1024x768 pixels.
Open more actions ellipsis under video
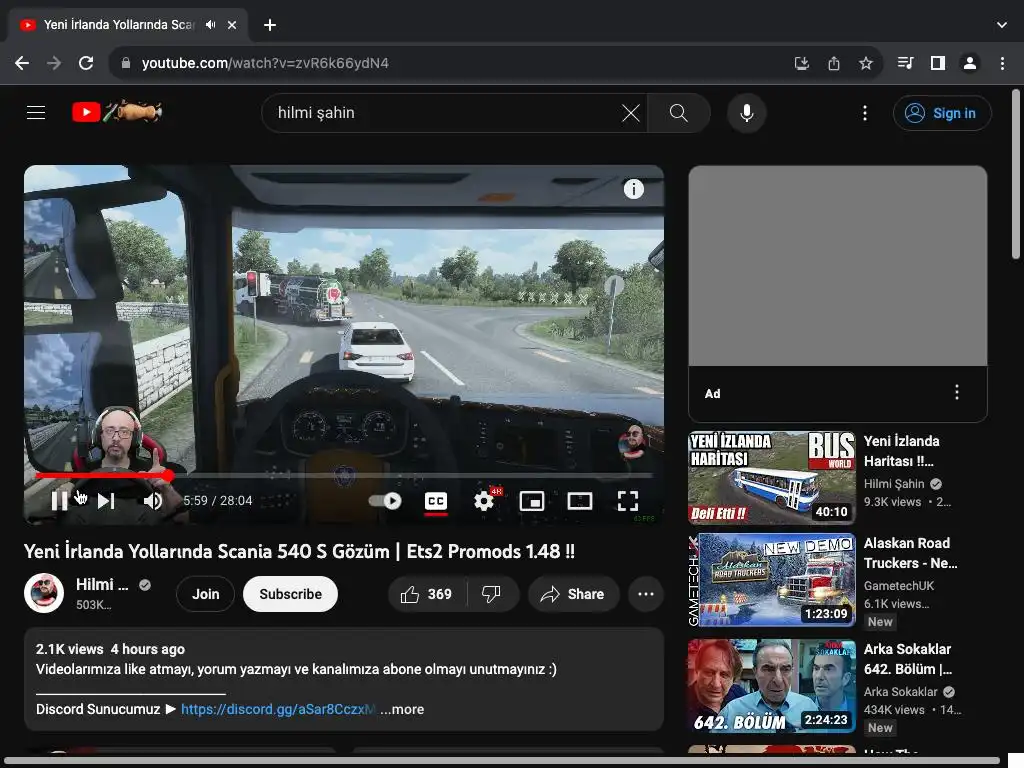(x=646, y=594)
